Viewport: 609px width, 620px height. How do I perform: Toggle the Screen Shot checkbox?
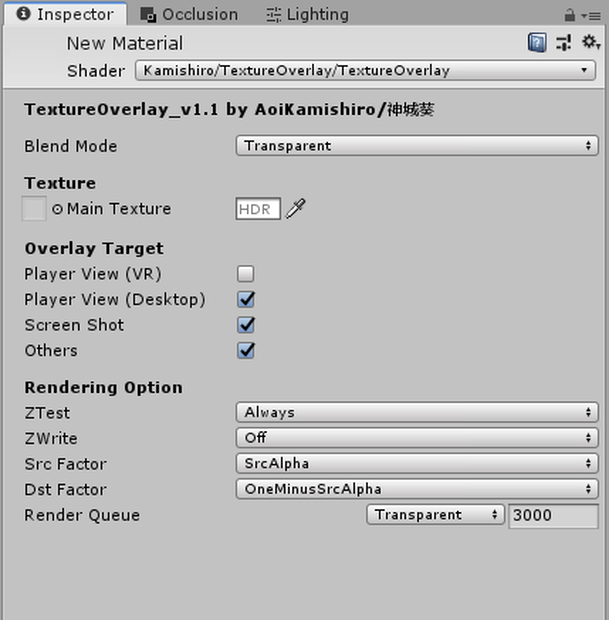pos(246,325)
